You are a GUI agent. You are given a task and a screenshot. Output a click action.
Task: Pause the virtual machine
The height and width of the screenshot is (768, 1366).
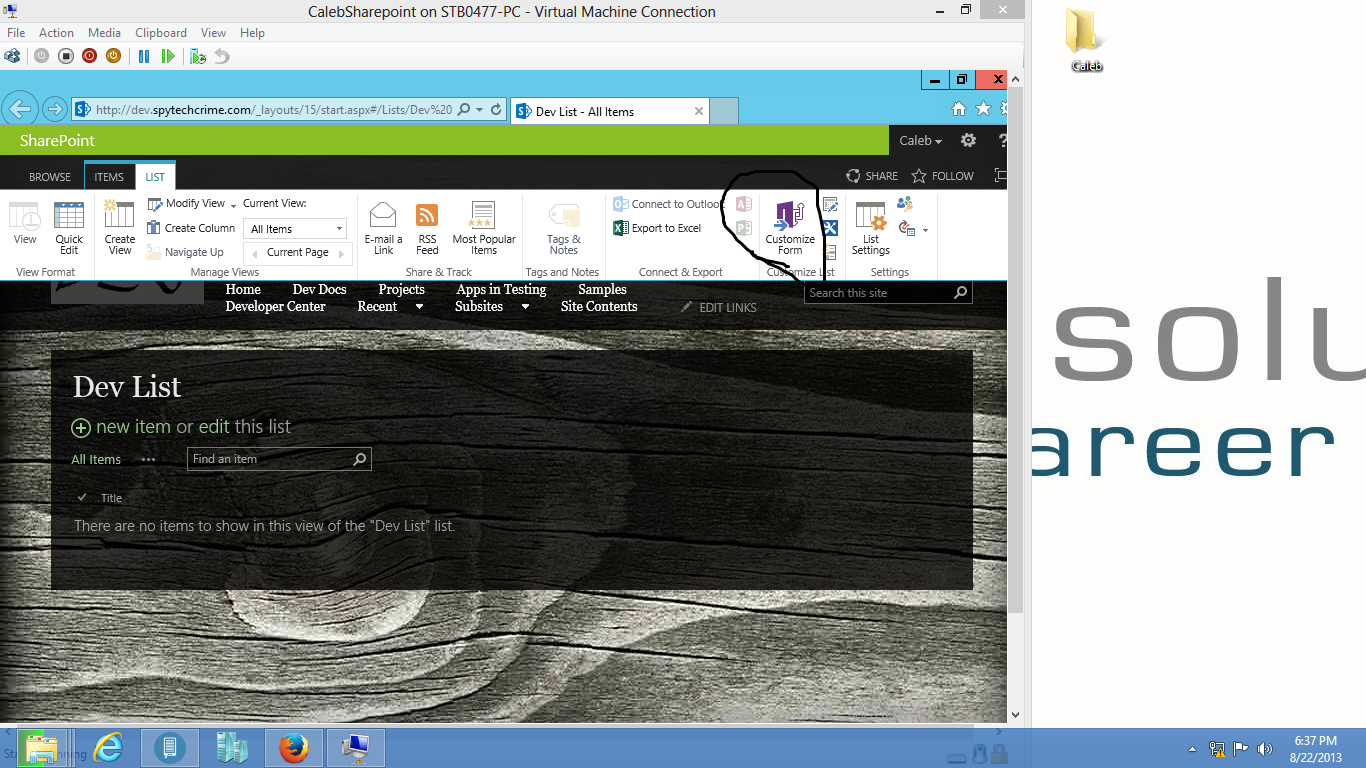point(144,56)
